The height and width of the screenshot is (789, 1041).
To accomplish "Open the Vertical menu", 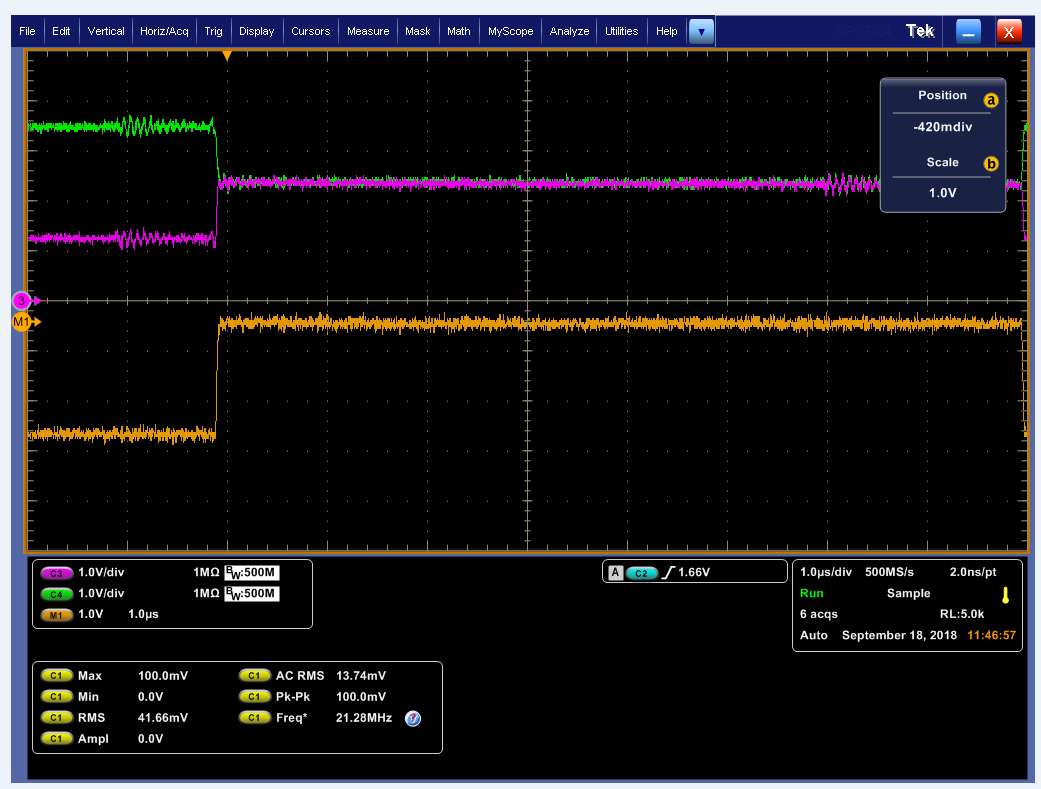I will click(x=106, y=31).
